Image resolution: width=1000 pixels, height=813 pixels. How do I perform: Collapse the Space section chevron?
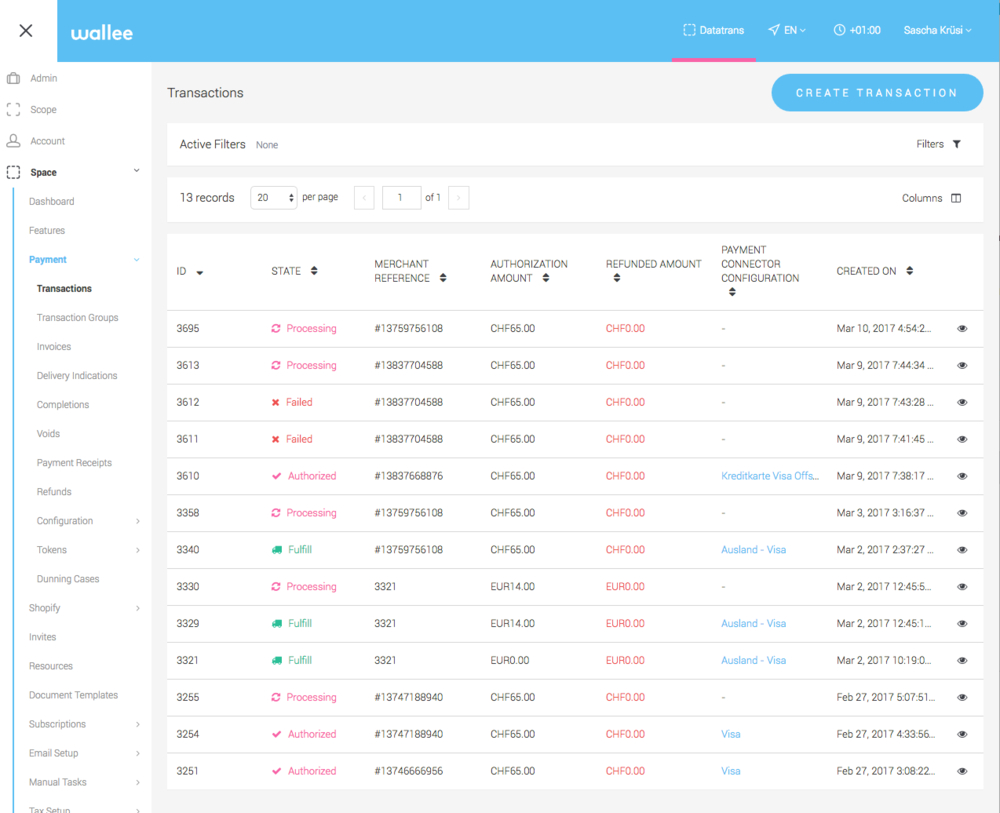click(x=136, y=171)
